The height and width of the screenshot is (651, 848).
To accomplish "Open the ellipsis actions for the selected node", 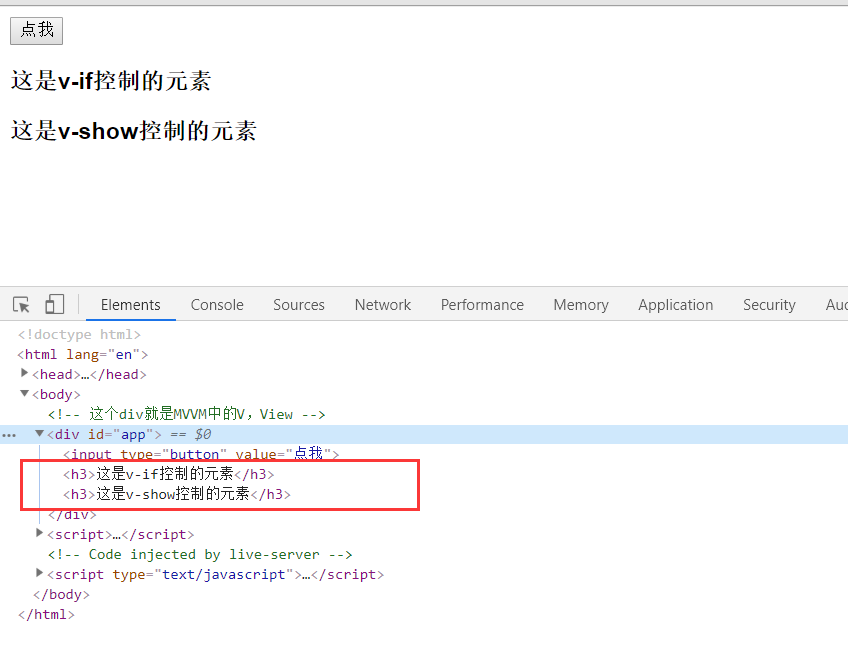I will tap(9, 435).
